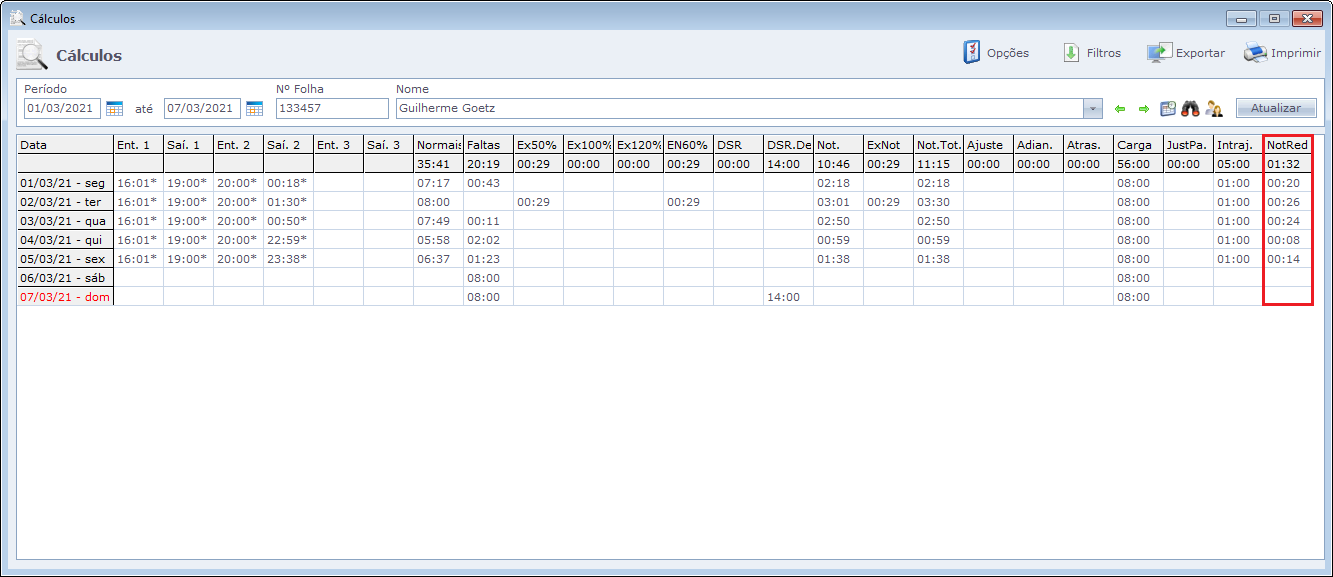Click the period start date field
Viewport: 1333px width, 577px height.
[x=62, y=108]
